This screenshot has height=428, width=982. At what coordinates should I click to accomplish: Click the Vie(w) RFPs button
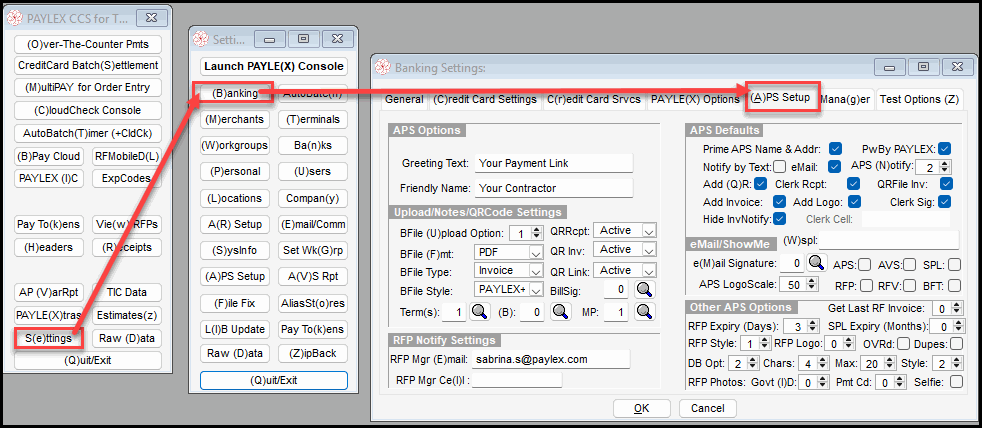(127, 224)
